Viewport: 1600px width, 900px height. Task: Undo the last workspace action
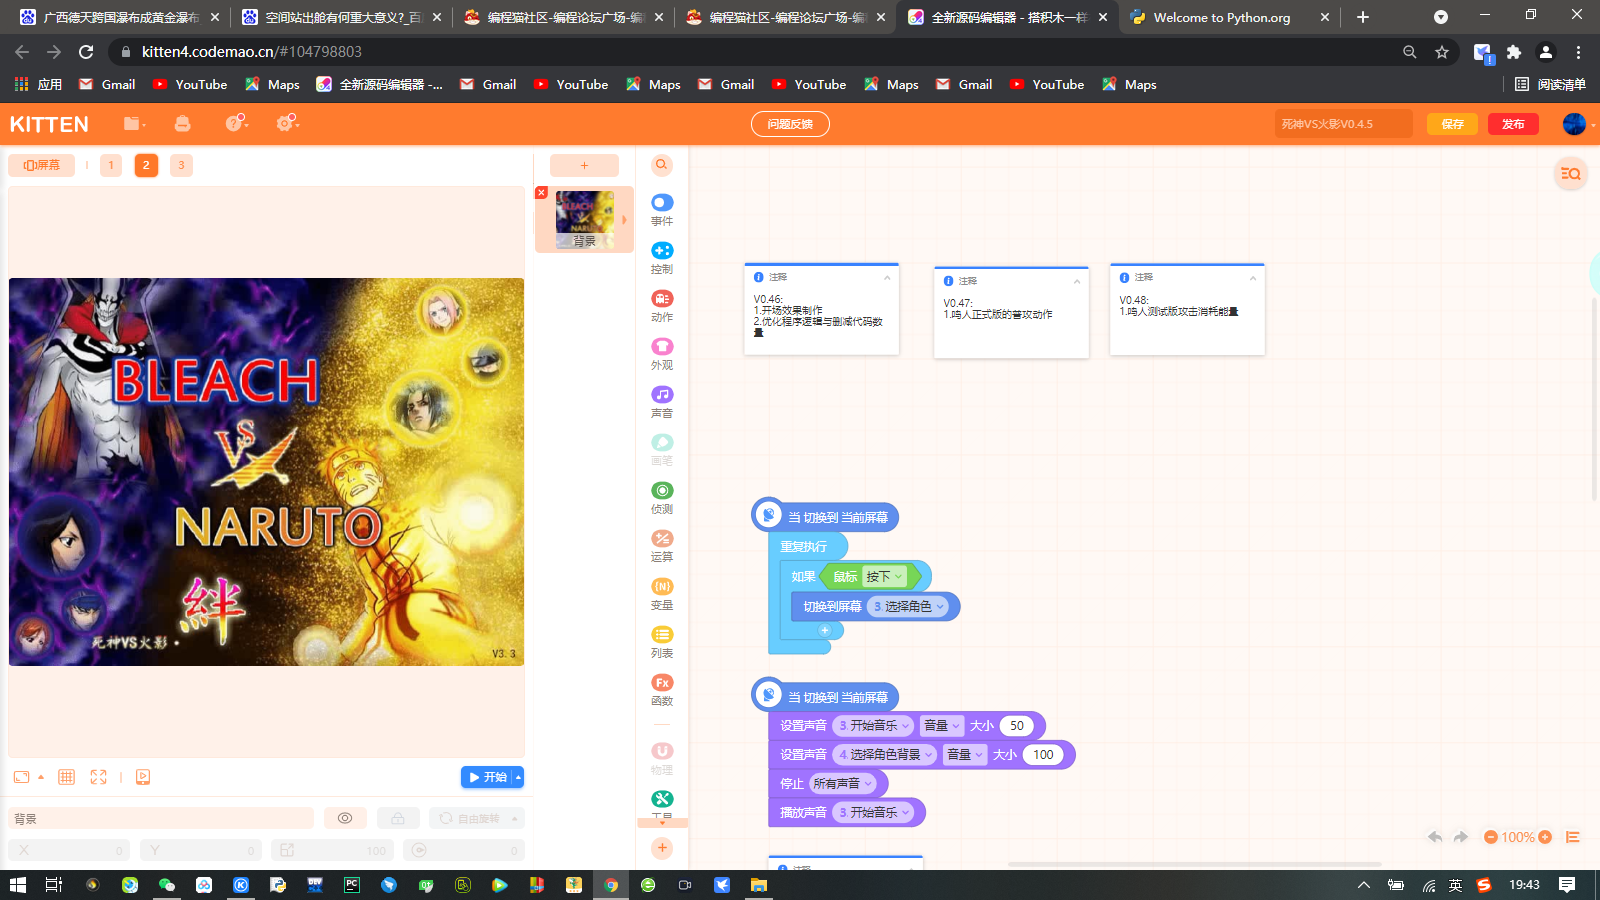pos(1435,837)
